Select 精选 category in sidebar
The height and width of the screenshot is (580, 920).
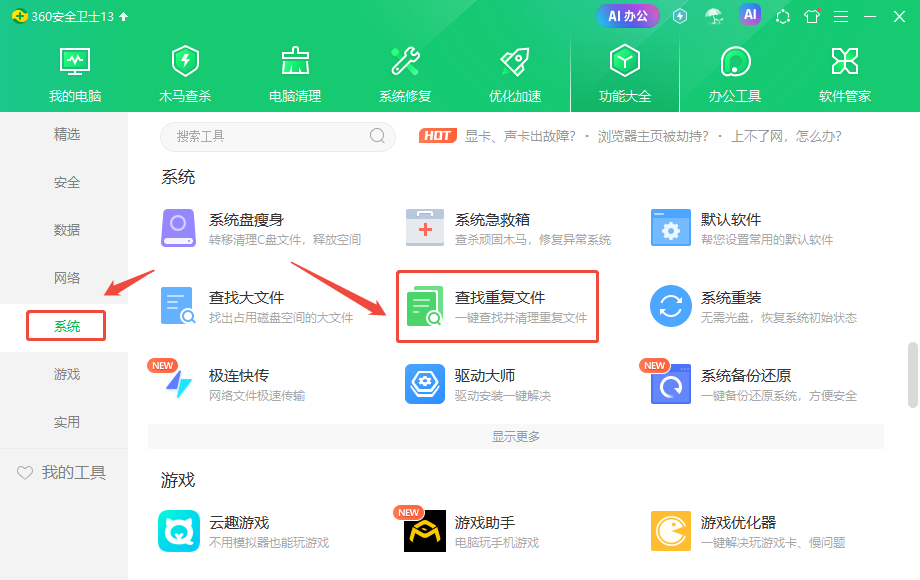pos(67,134)
